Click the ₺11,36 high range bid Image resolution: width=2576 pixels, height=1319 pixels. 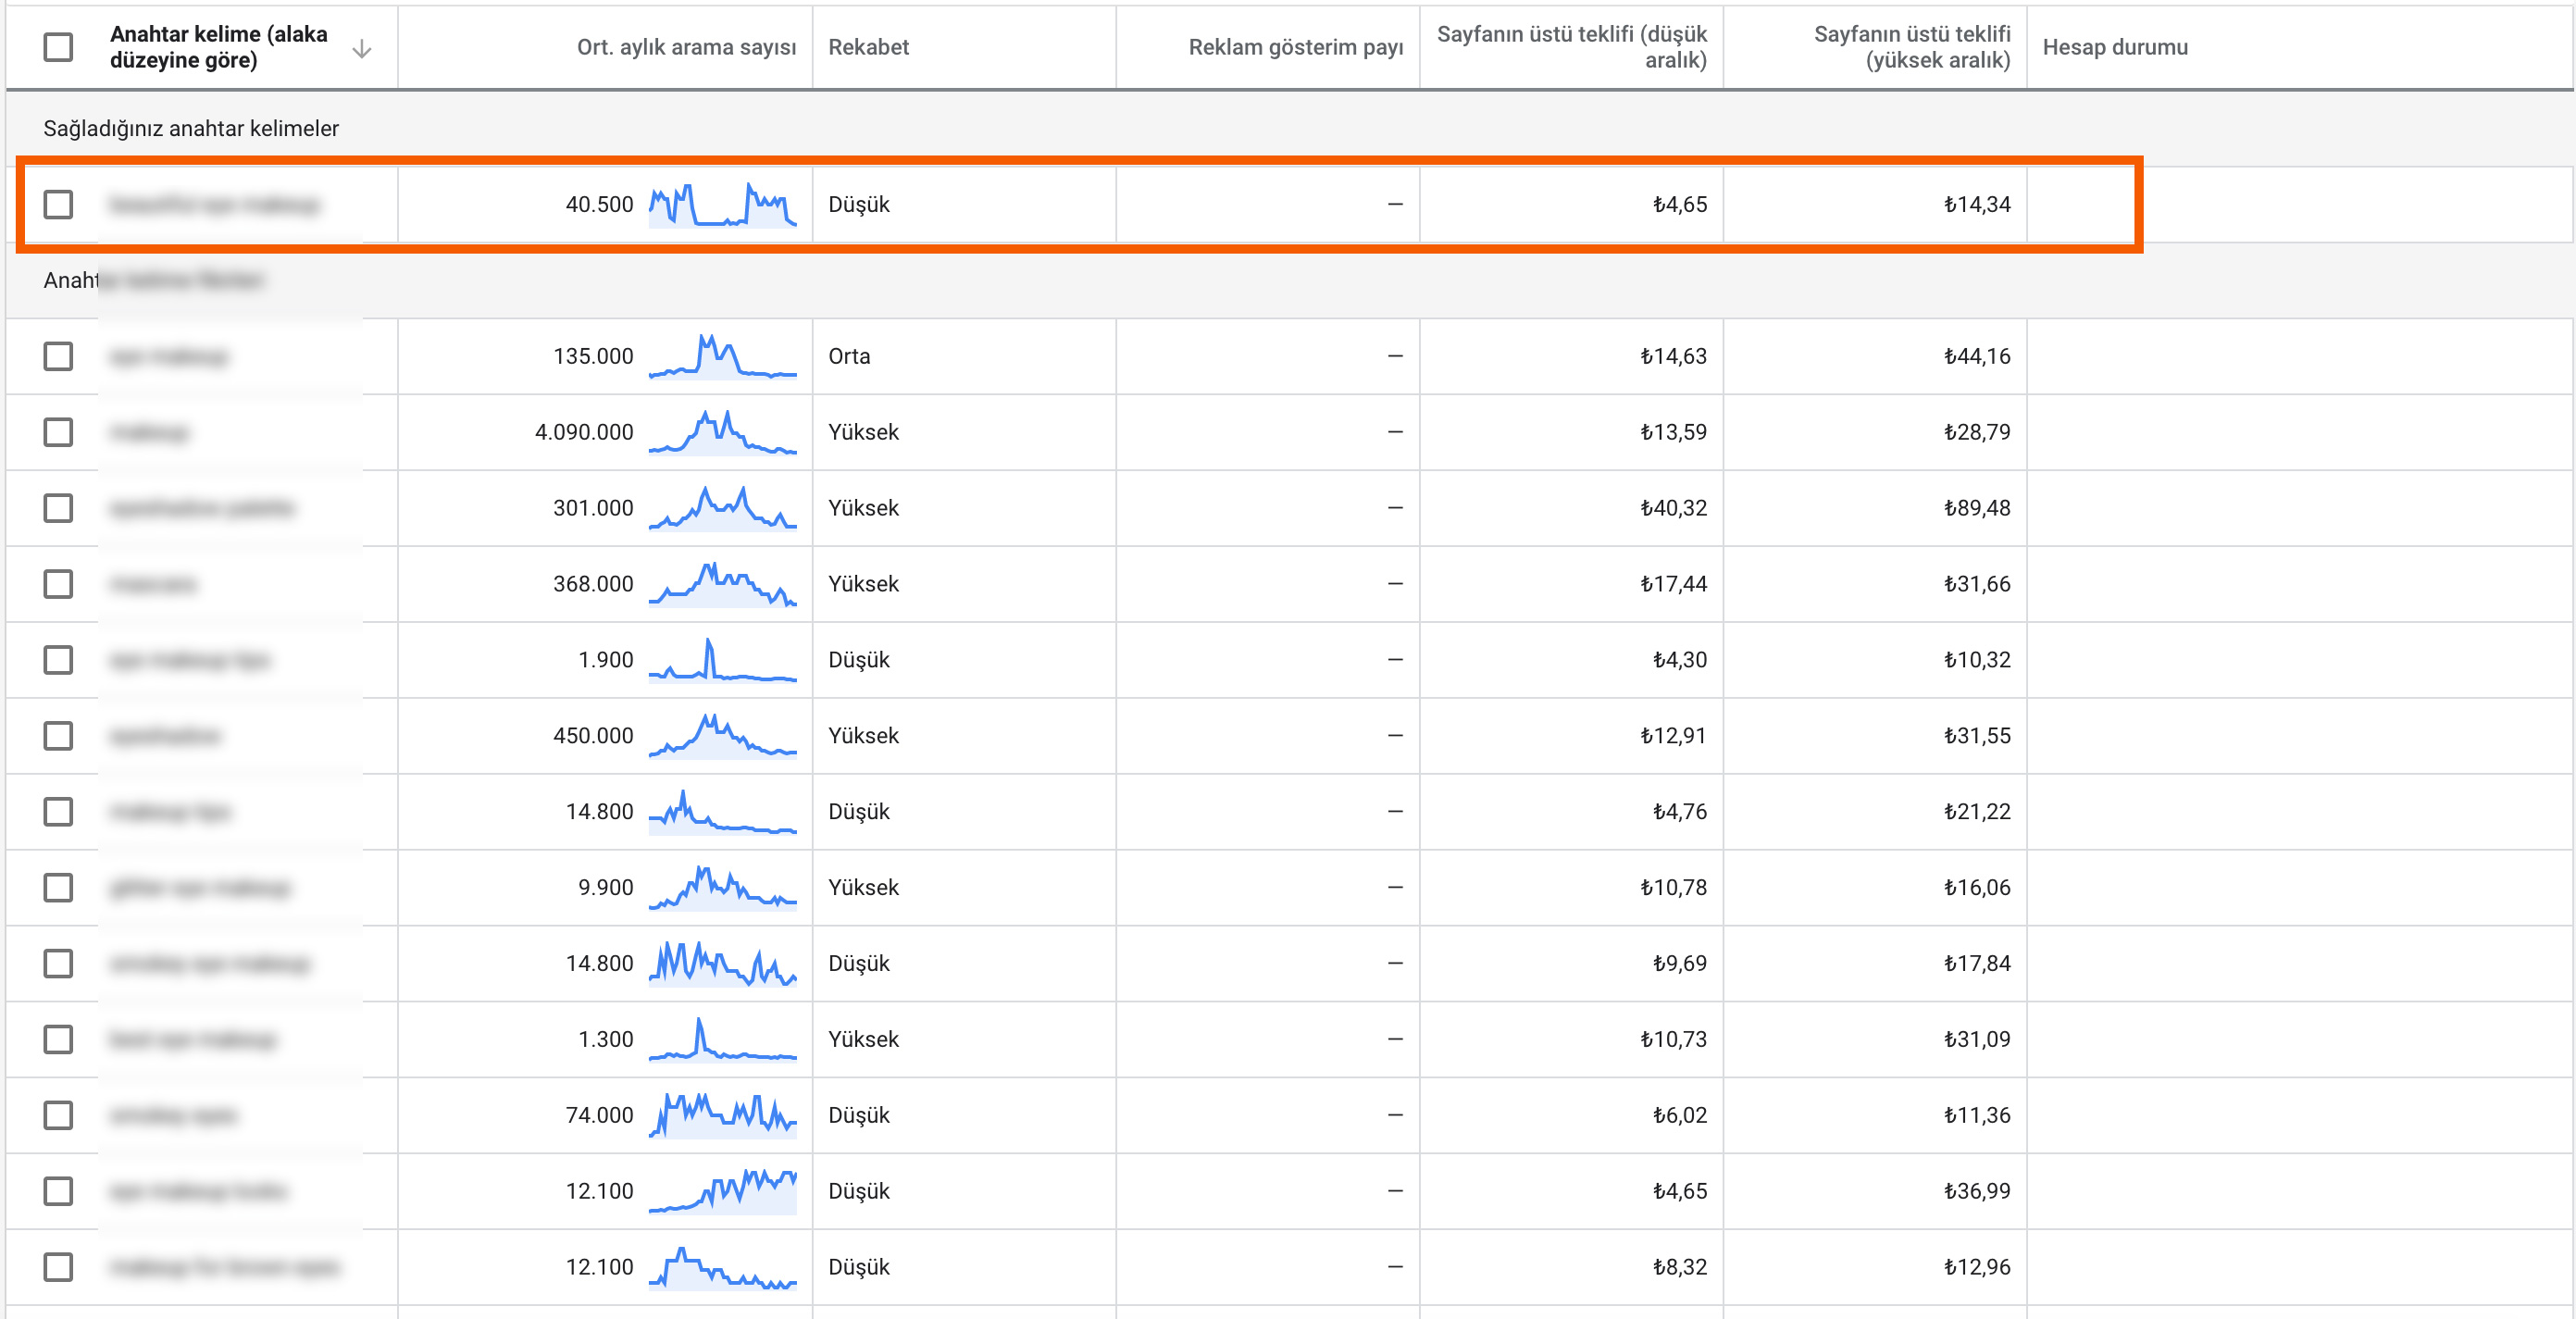[1977, 1115]
